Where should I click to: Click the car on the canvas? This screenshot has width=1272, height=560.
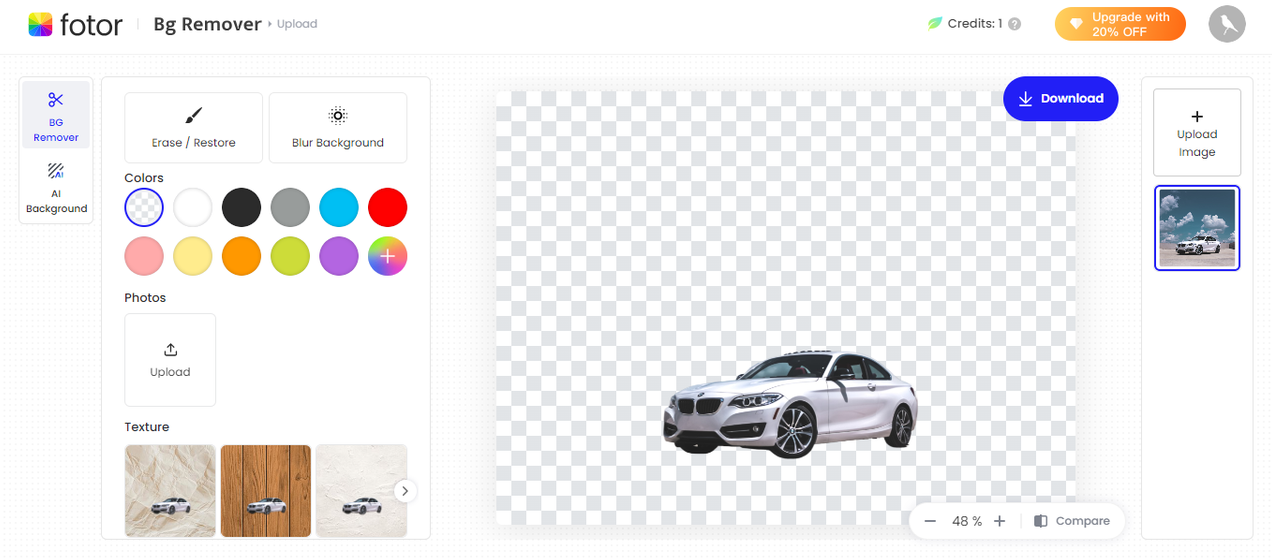coord(790,403)
